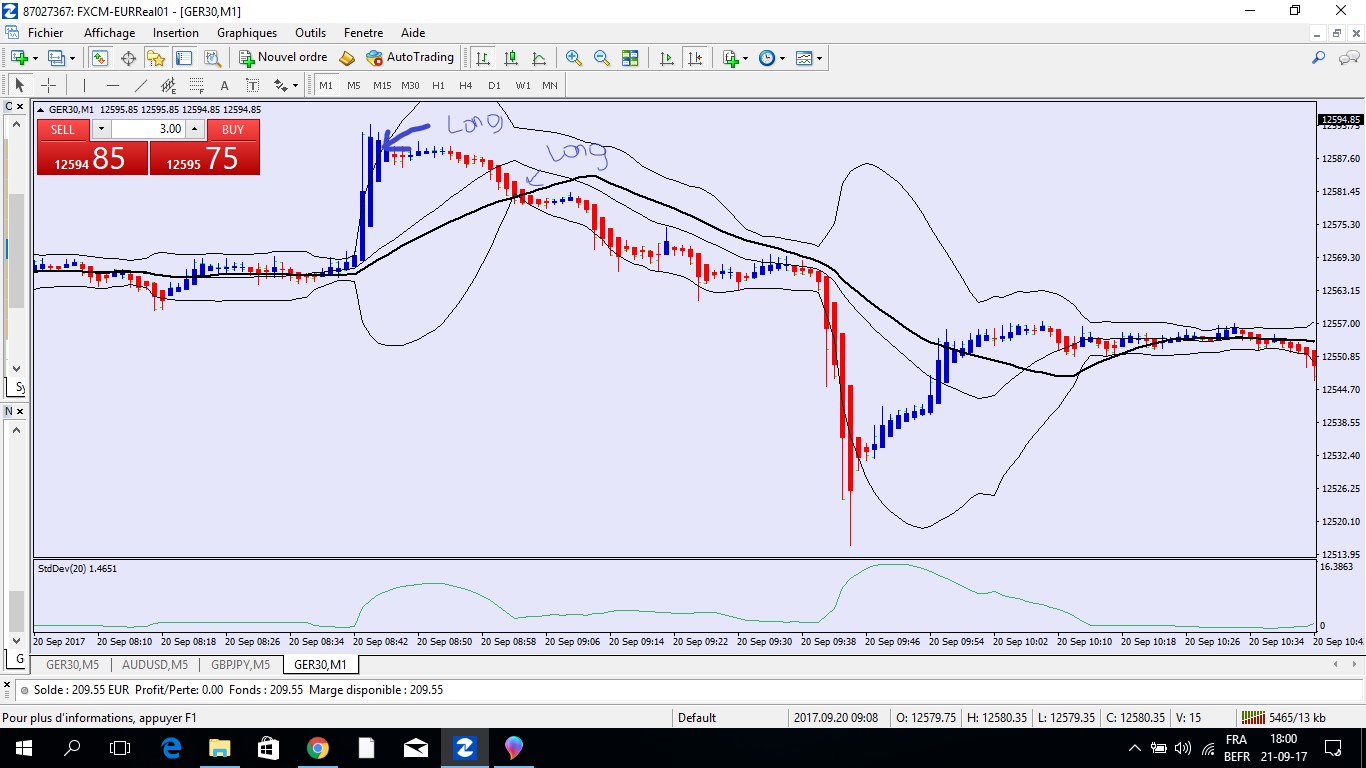
Task: Close the Market Watch side panel
Action: tap(20, 107)
